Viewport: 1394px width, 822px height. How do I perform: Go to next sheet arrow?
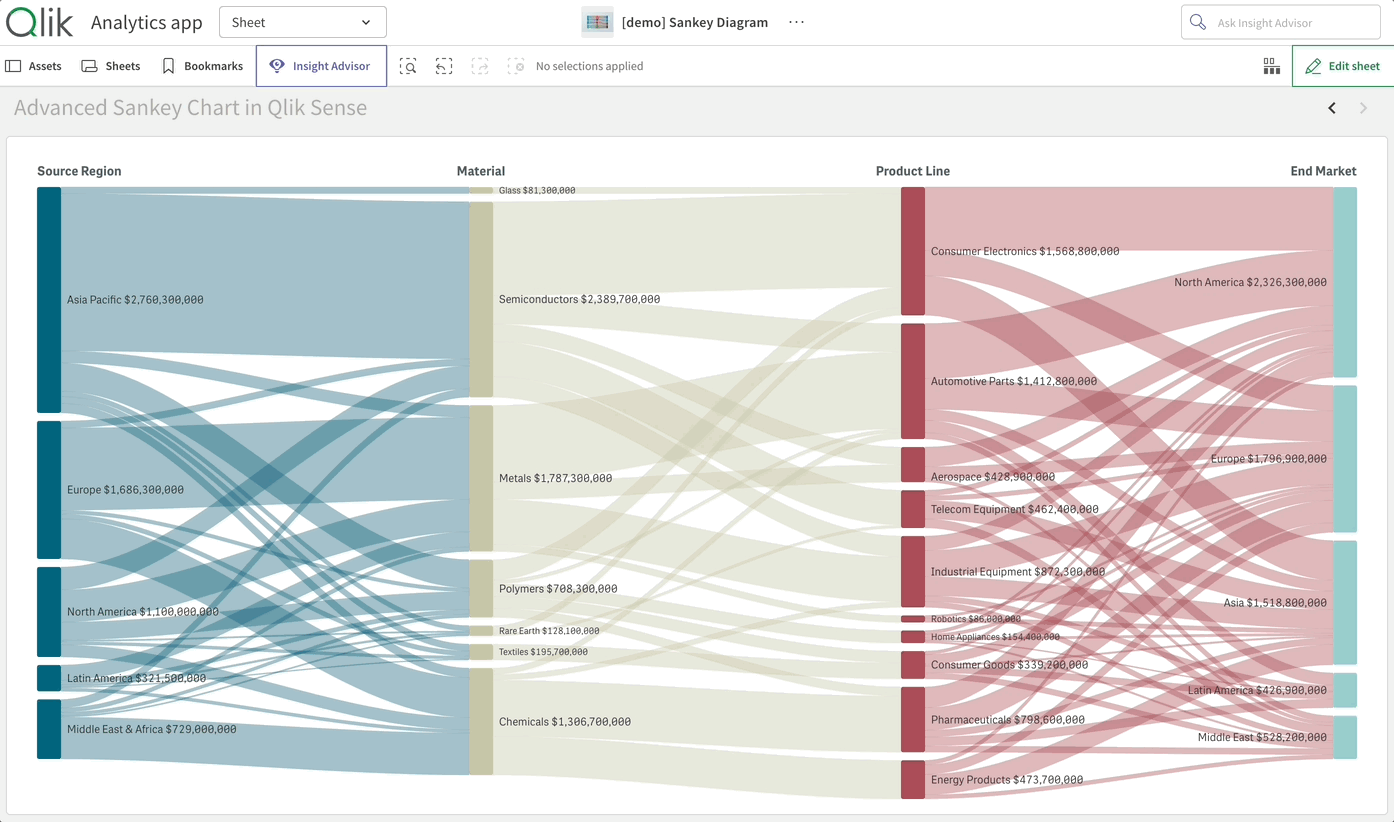pyautogui.click(x=1363, y=108)
